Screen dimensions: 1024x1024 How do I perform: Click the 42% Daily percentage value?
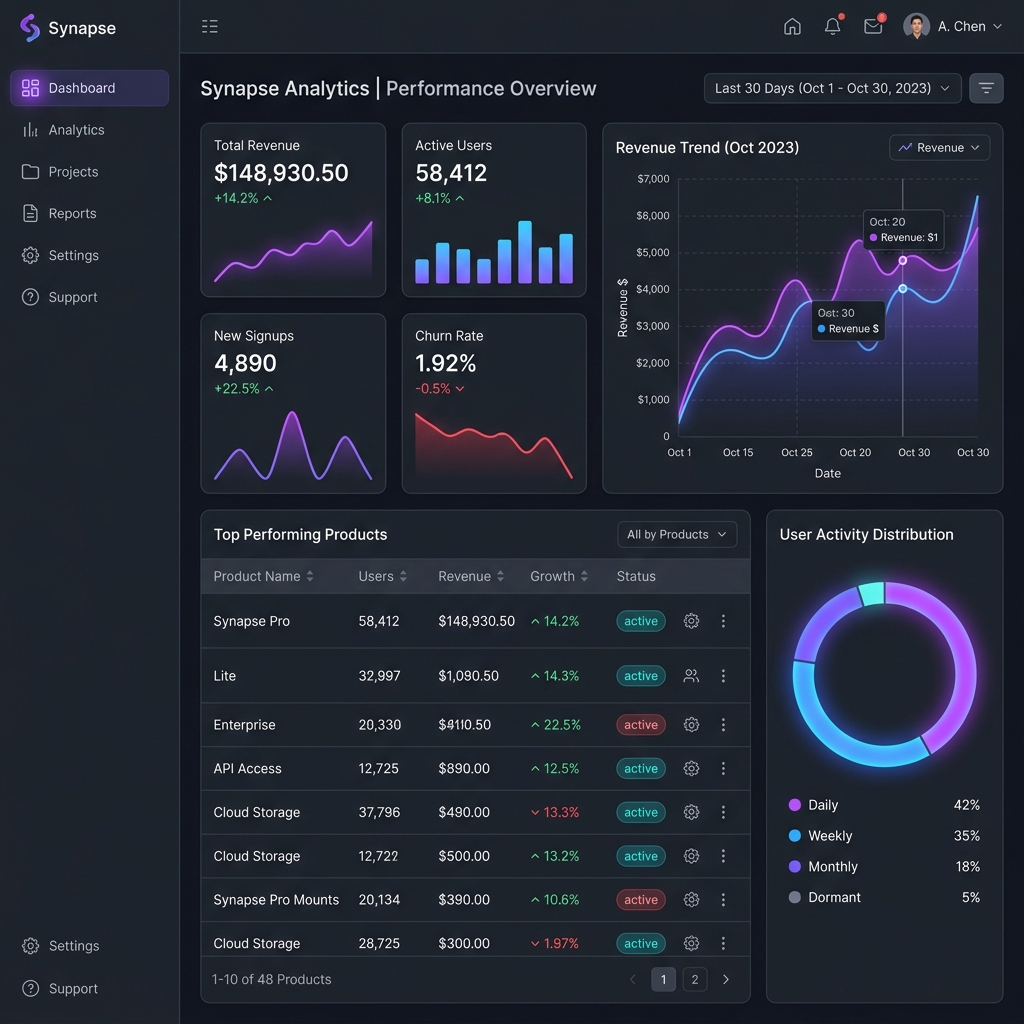pyautogui.click(x=967, y=805)
